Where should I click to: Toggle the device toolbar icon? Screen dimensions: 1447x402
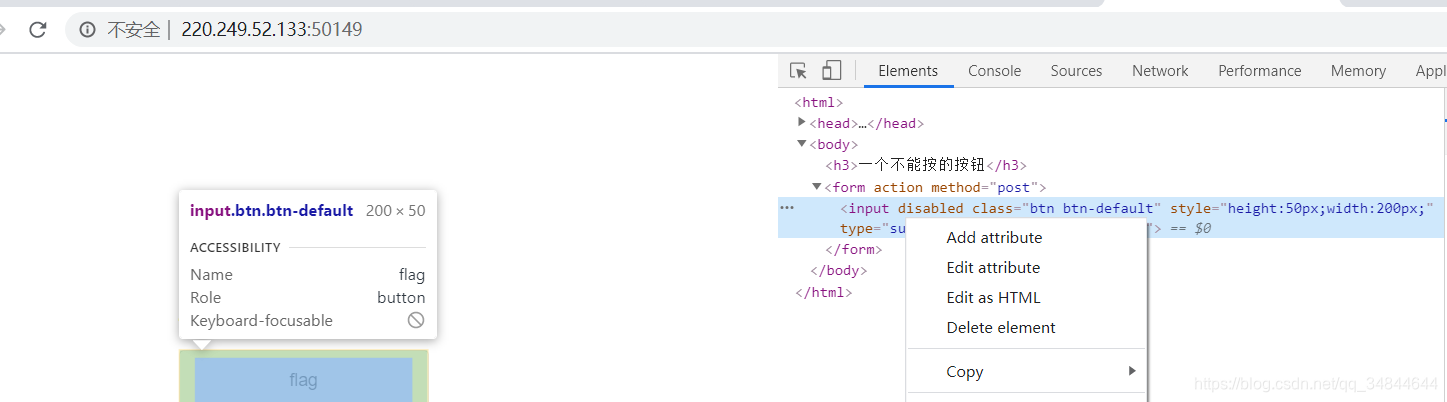click(831, 71)
